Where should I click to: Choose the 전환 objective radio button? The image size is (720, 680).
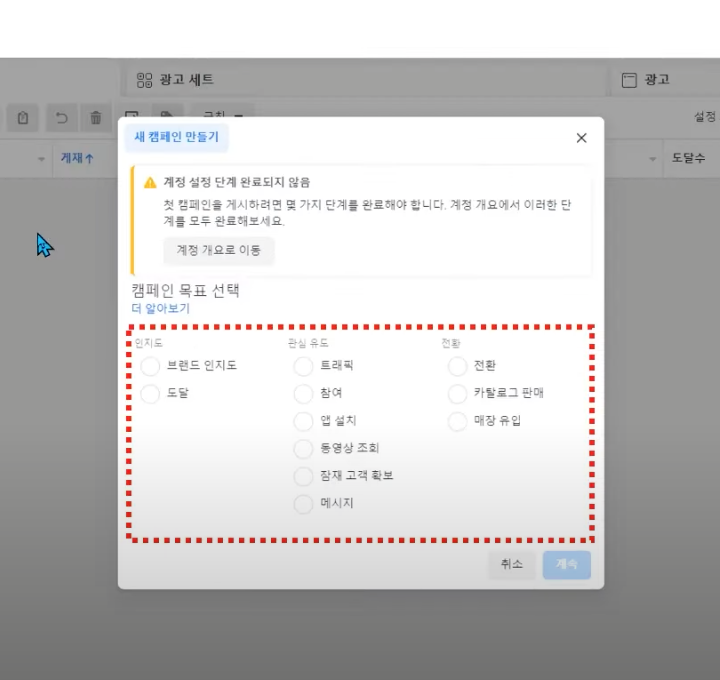pyautogui.click(x=458, y=366)
